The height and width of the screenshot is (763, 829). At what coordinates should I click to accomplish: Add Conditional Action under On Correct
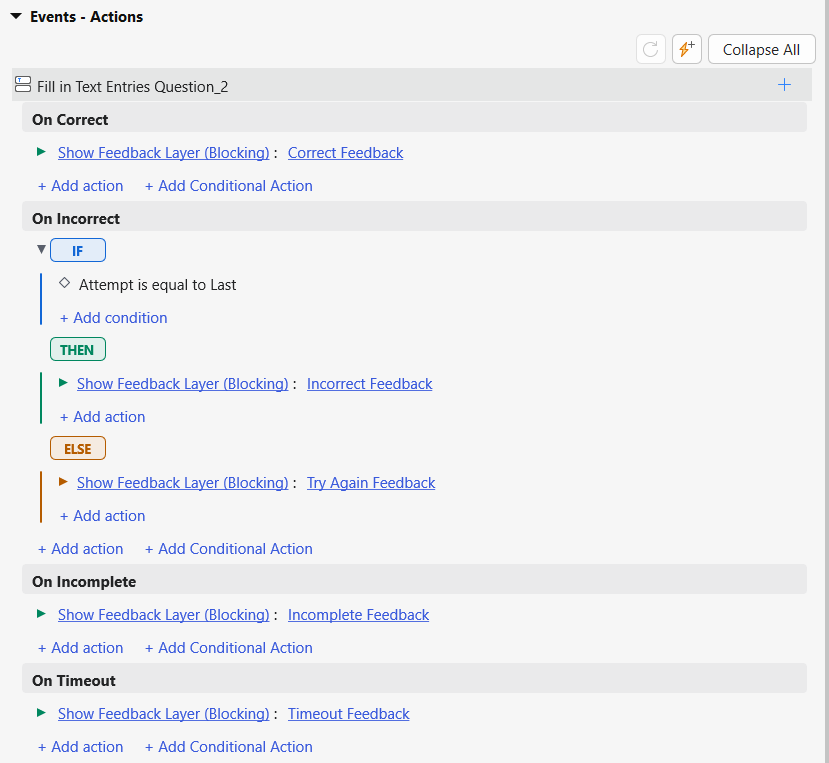tap(228, 186)
